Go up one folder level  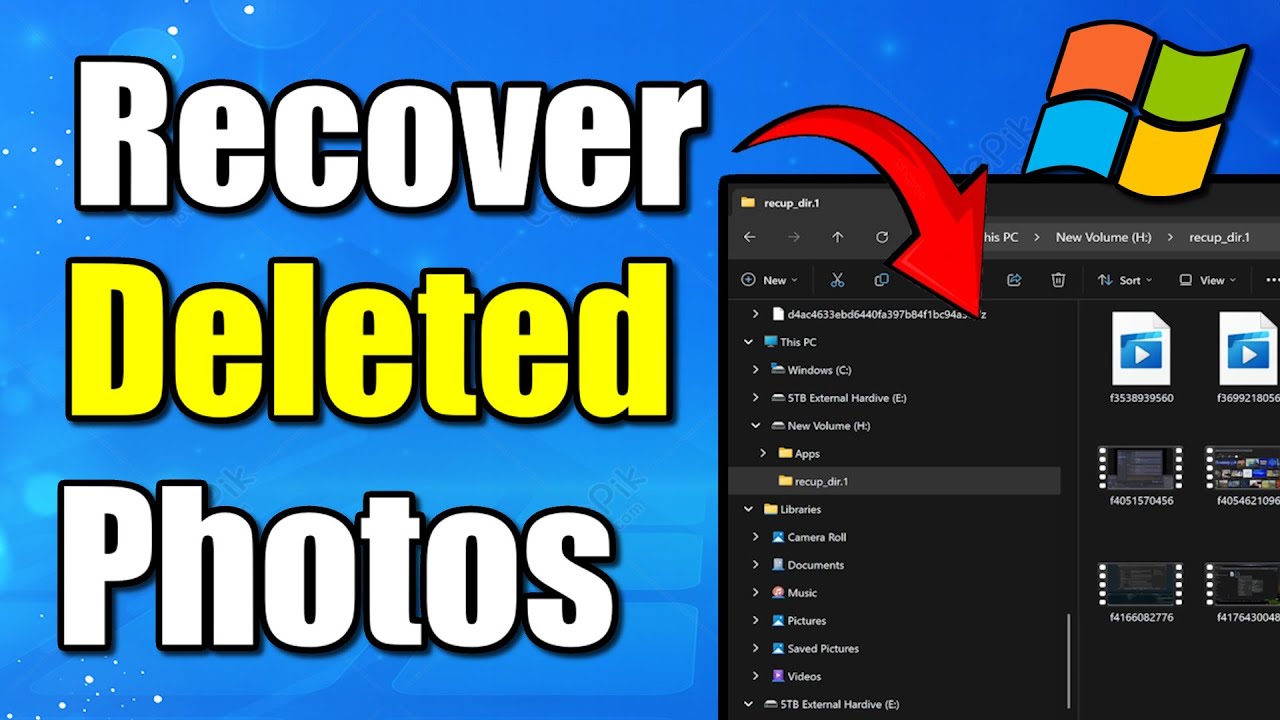838,237
